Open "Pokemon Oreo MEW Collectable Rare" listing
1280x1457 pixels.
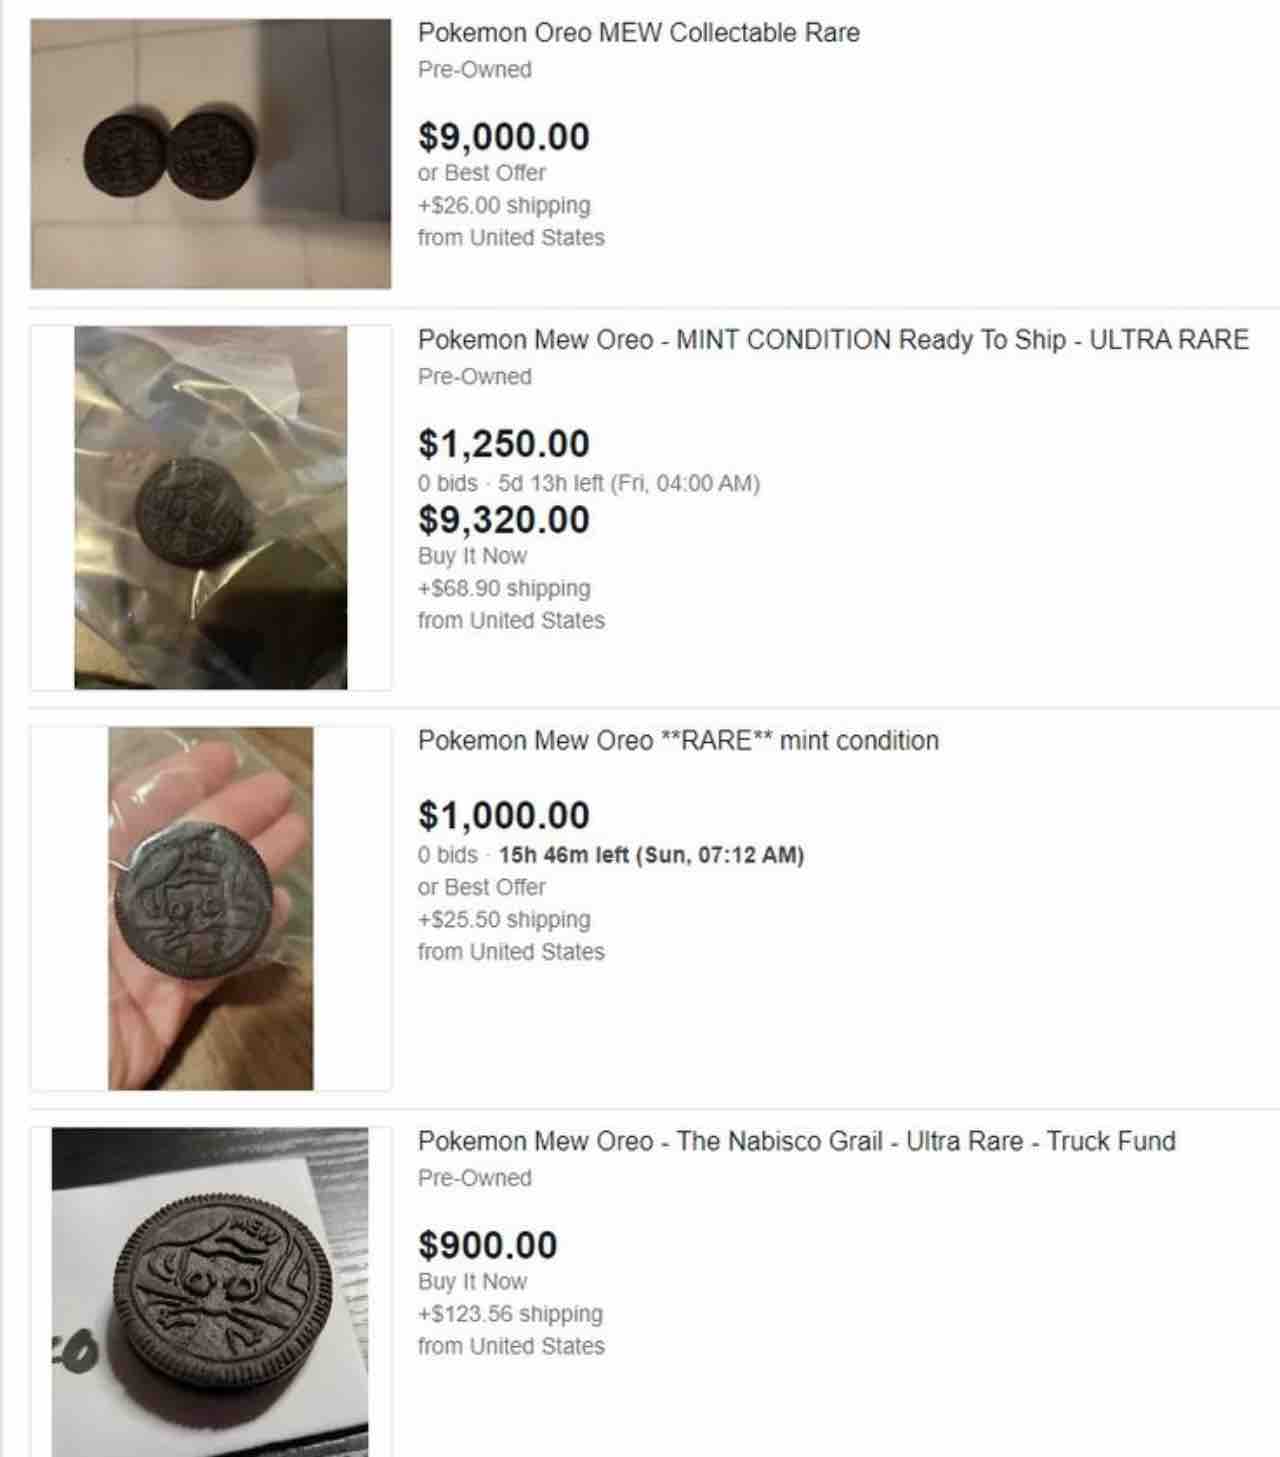(638, 33)
